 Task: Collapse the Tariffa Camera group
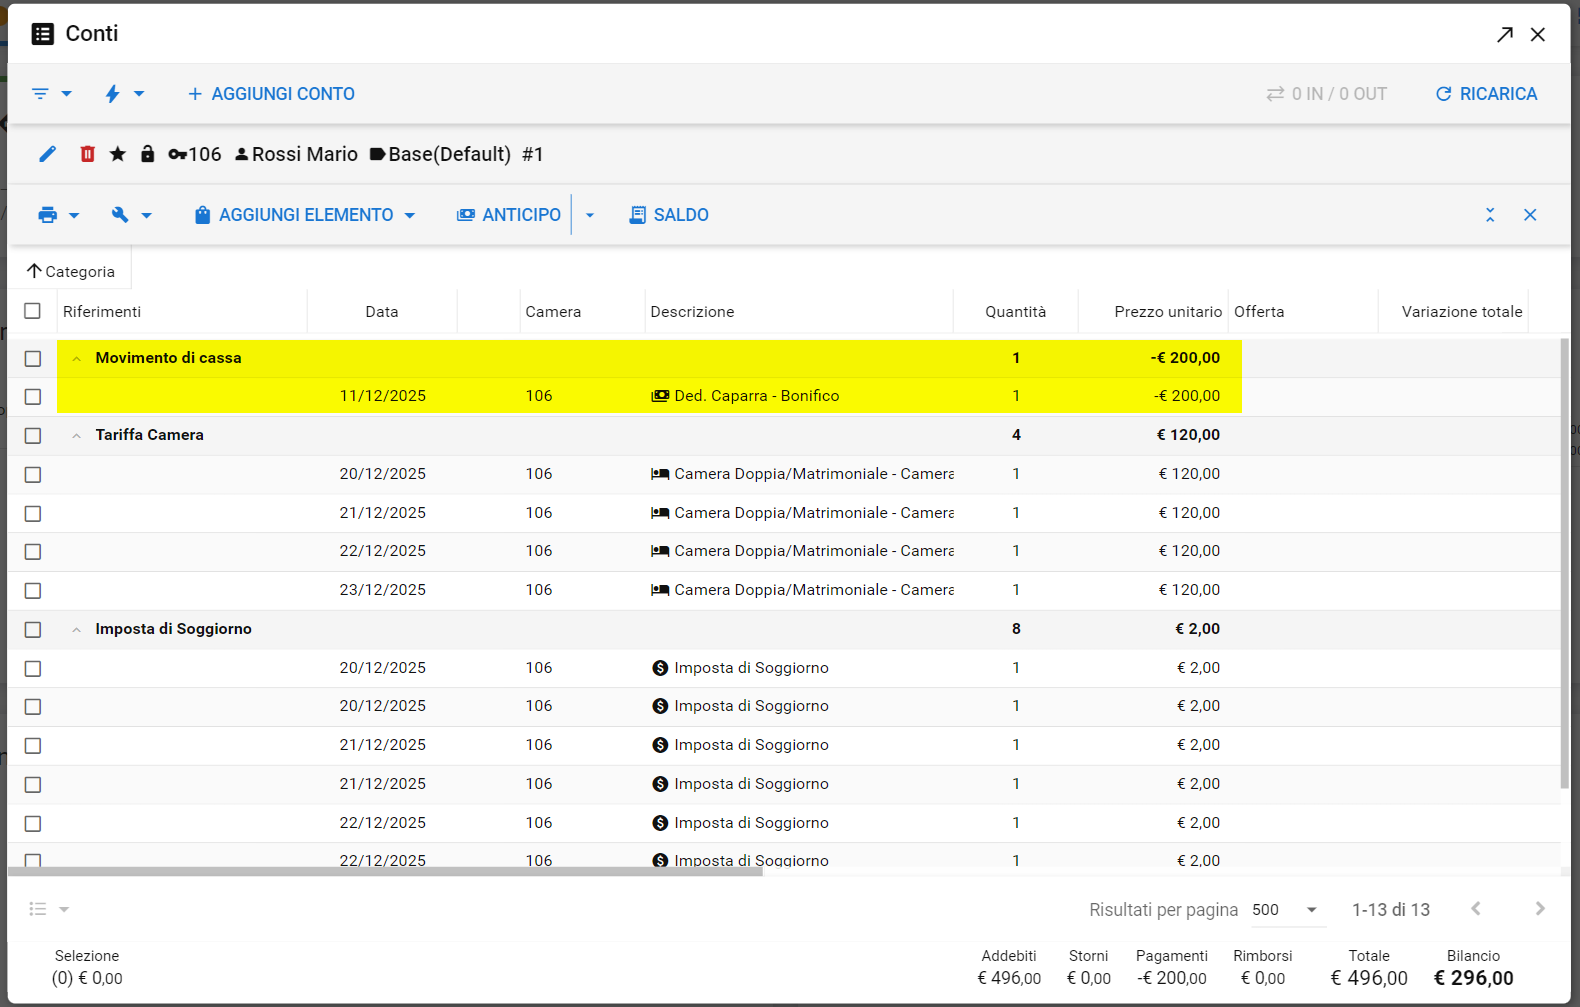pos(77,436)
